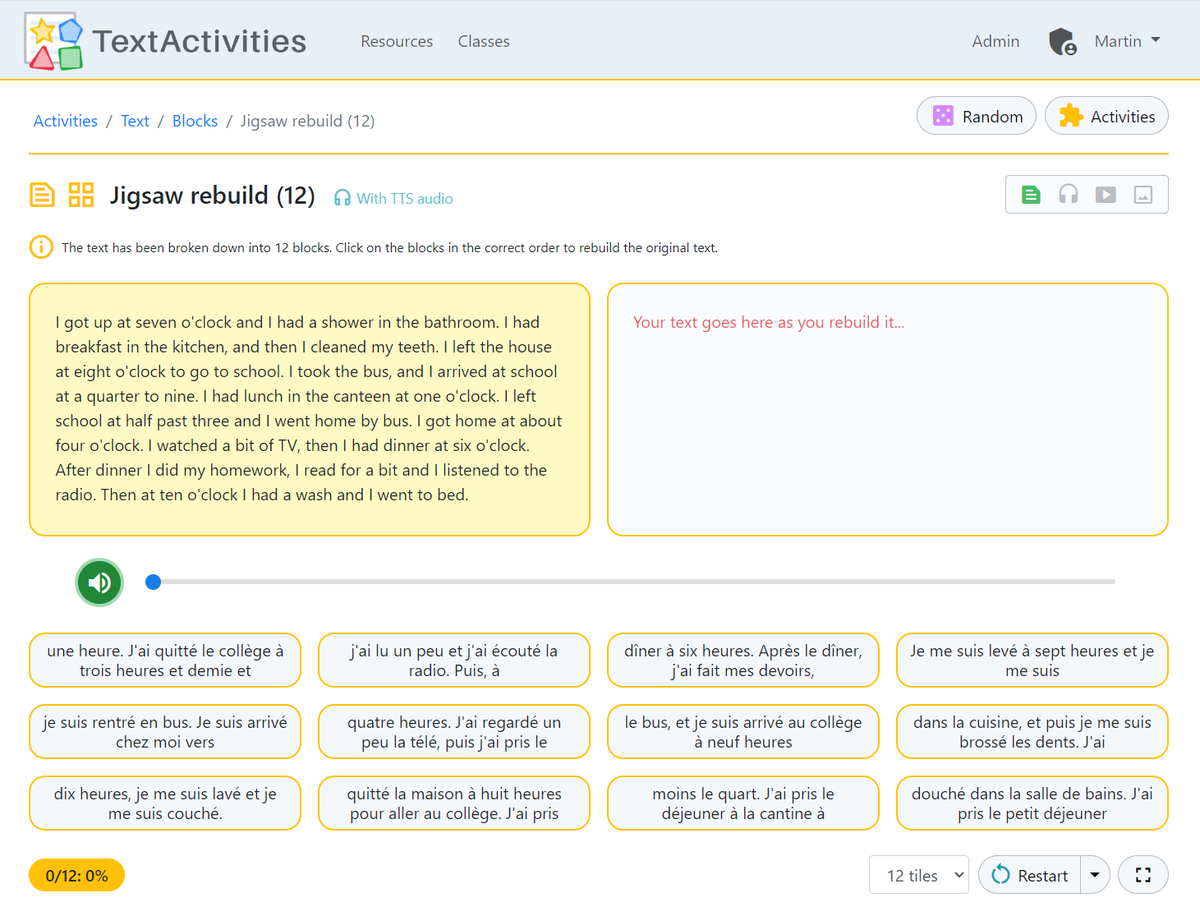Open the Martin account menu
The height and width of the screenshot is (916, 1200).
click(1127, 41)
